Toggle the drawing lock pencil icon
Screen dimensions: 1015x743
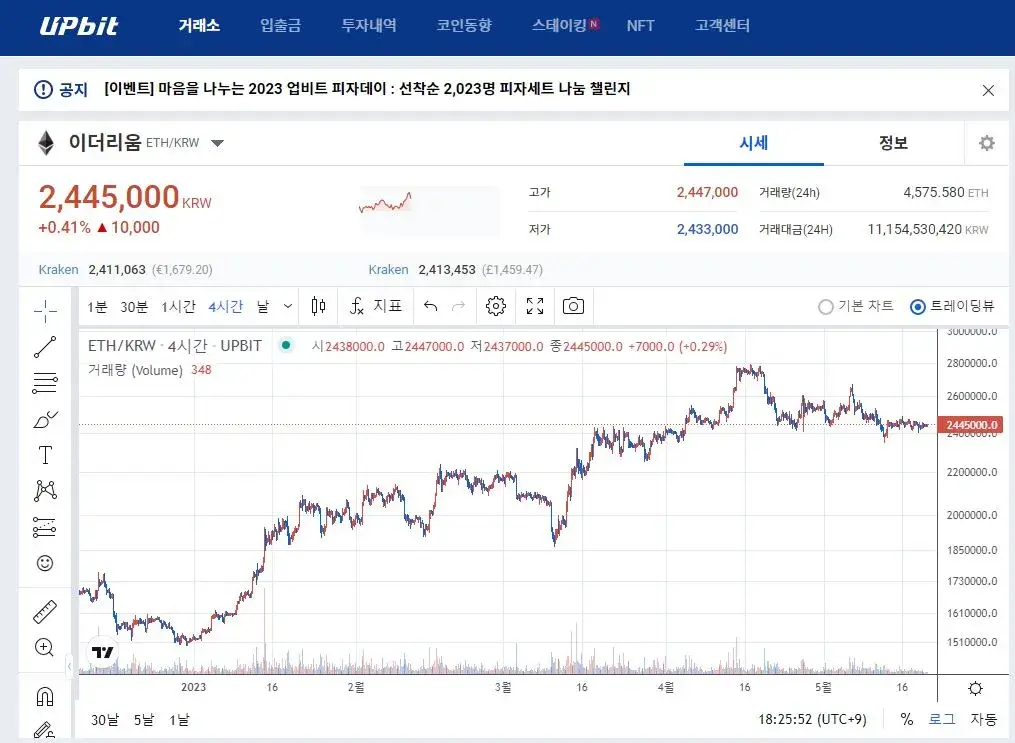tap(45, 731)
